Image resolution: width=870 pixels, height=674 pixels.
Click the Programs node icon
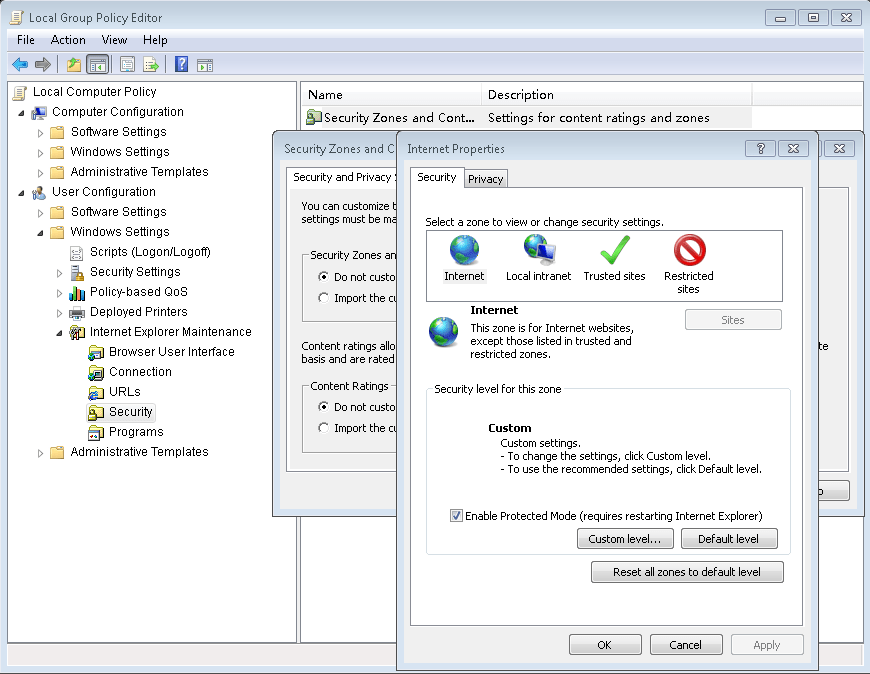click(95, 433)
